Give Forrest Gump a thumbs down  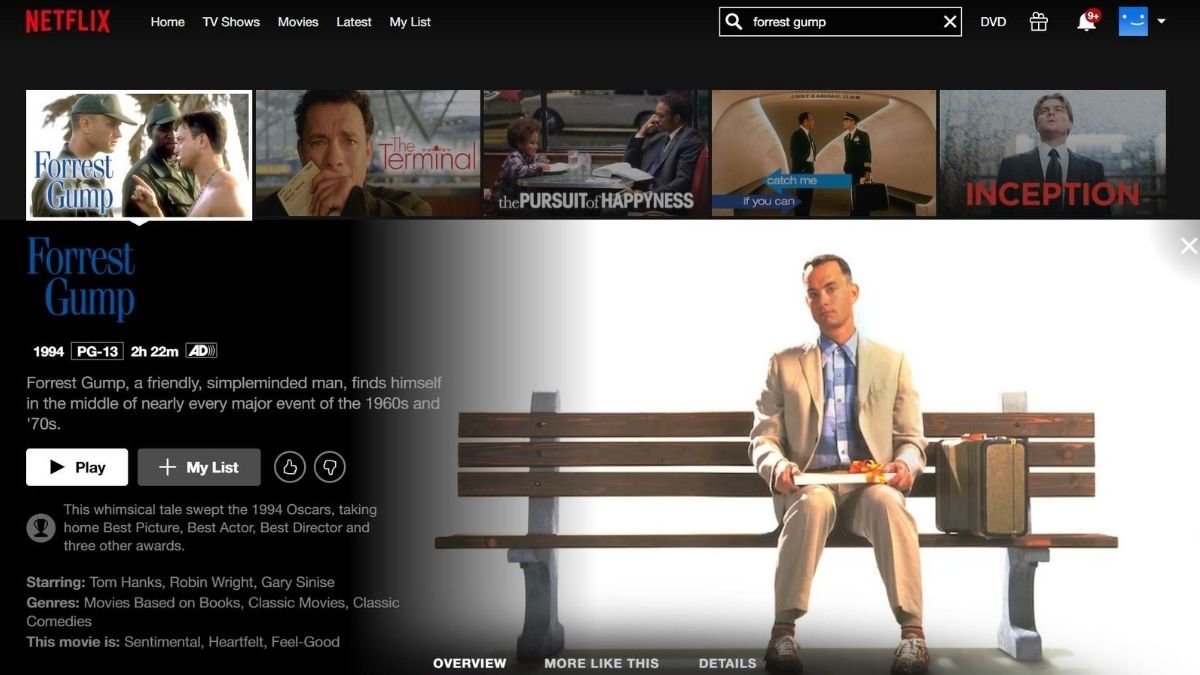[330, 467]
